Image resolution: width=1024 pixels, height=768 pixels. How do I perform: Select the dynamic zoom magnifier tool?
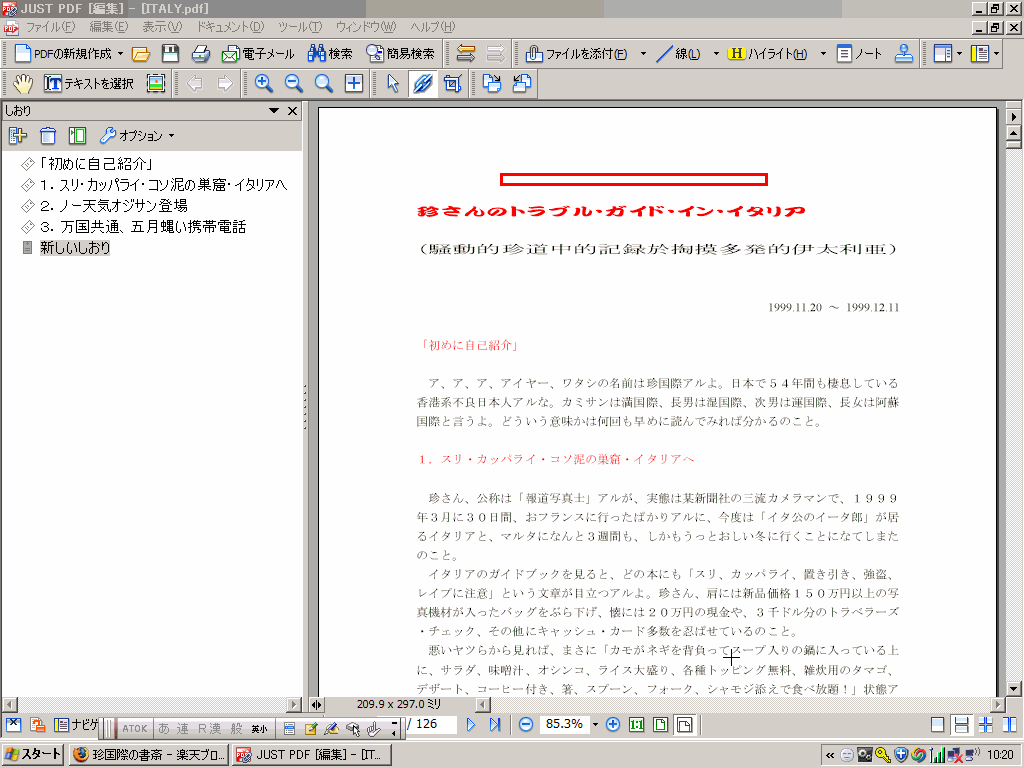point(323,84)
